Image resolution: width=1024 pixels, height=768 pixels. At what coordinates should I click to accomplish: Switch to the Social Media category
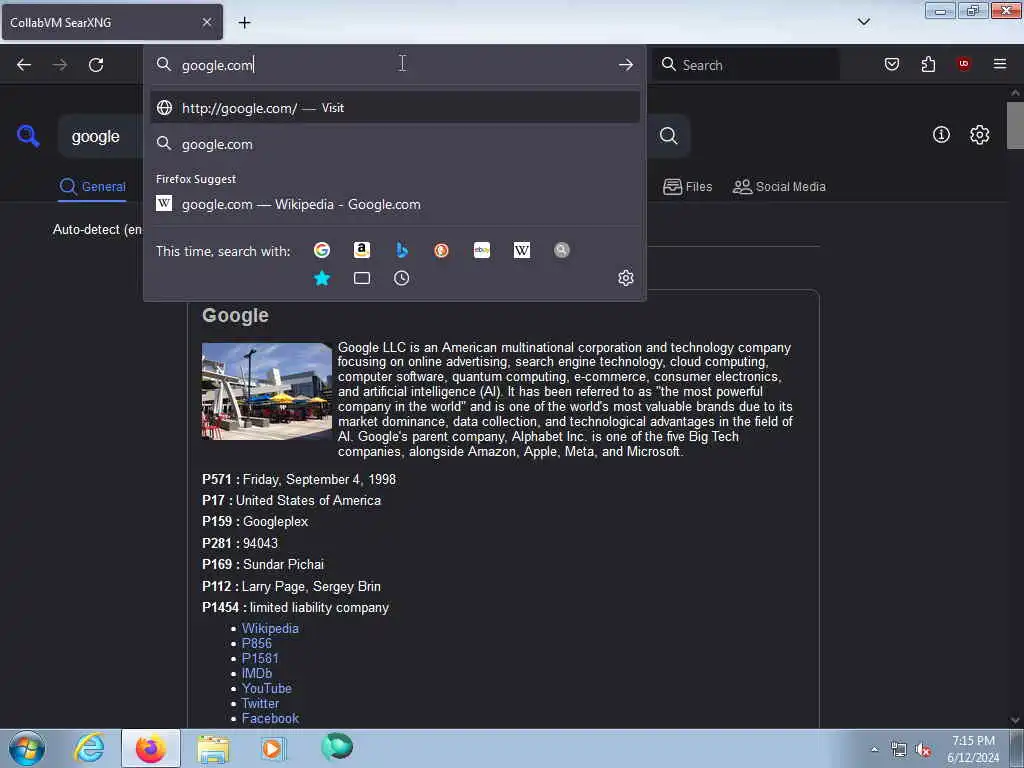[779, 187]
